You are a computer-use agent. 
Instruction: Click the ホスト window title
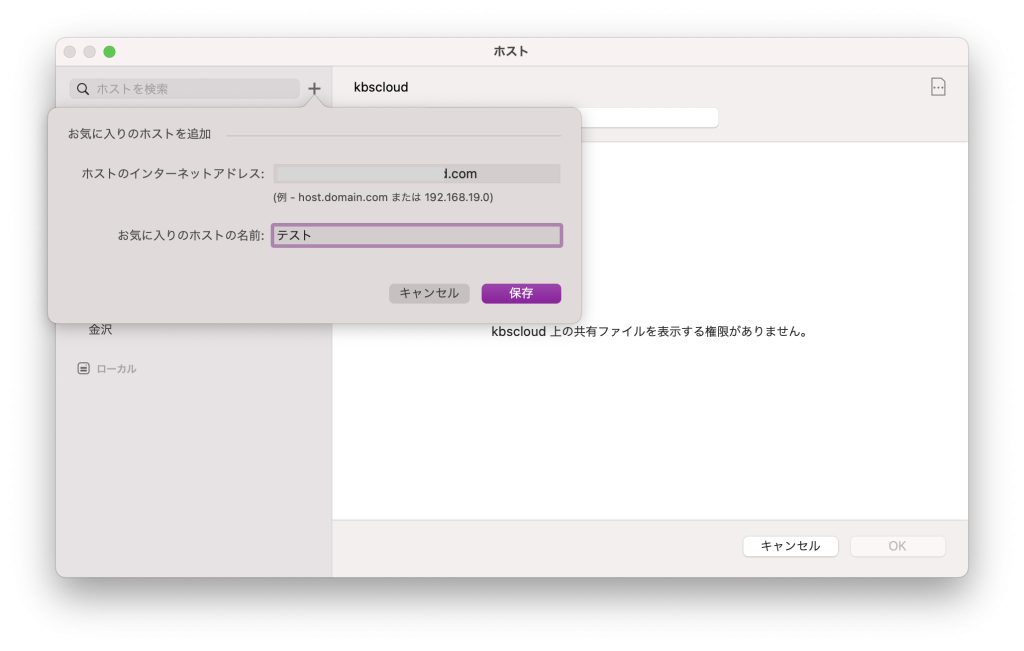pyautogui.click(x=511, y=51)
